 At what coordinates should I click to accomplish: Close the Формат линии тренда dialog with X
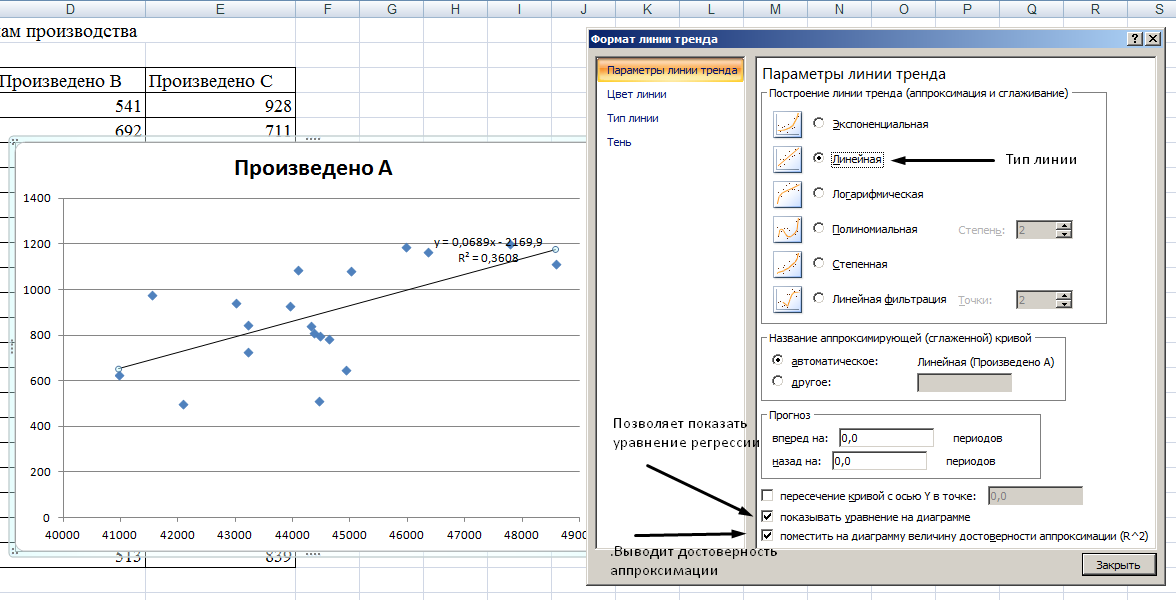pos(1153,39)
